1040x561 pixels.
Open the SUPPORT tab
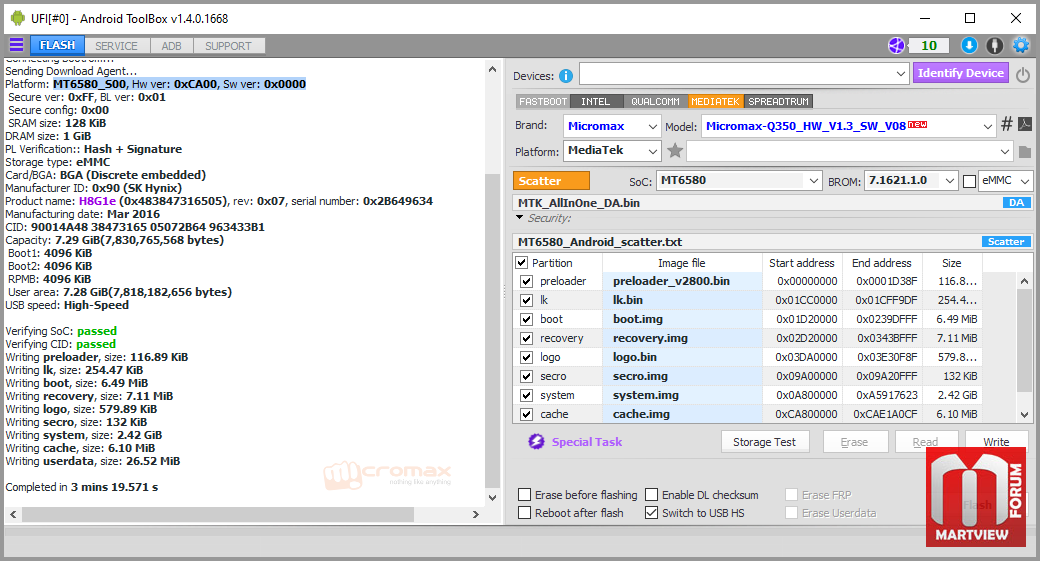click(x=228, y=46)
